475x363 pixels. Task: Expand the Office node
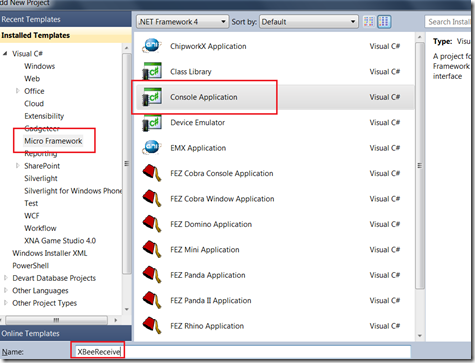pyautogui.click(x=18, y=91)
